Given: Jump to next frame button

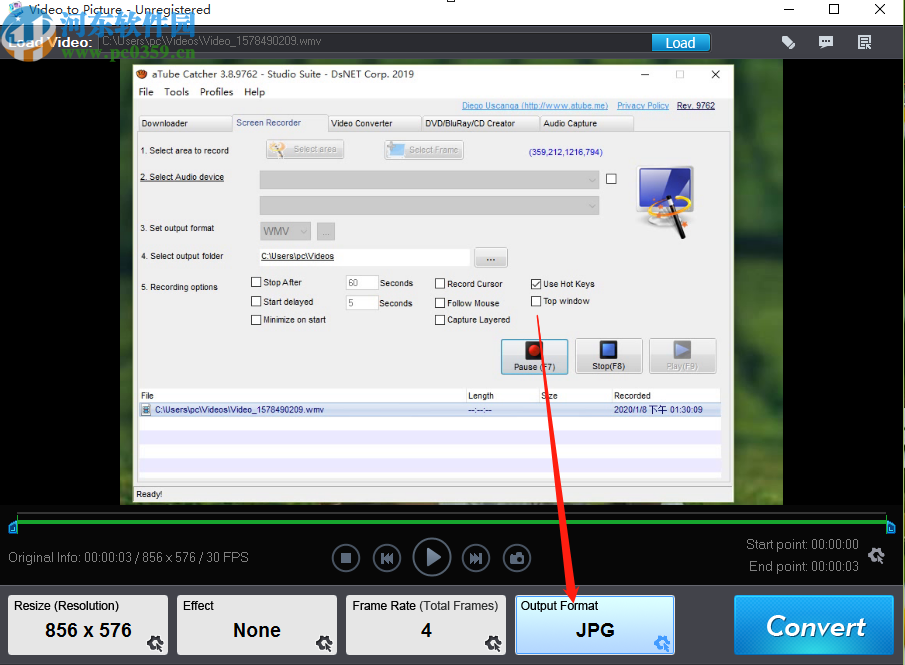Looking at the screenshot, I should (x=476, y=558).
